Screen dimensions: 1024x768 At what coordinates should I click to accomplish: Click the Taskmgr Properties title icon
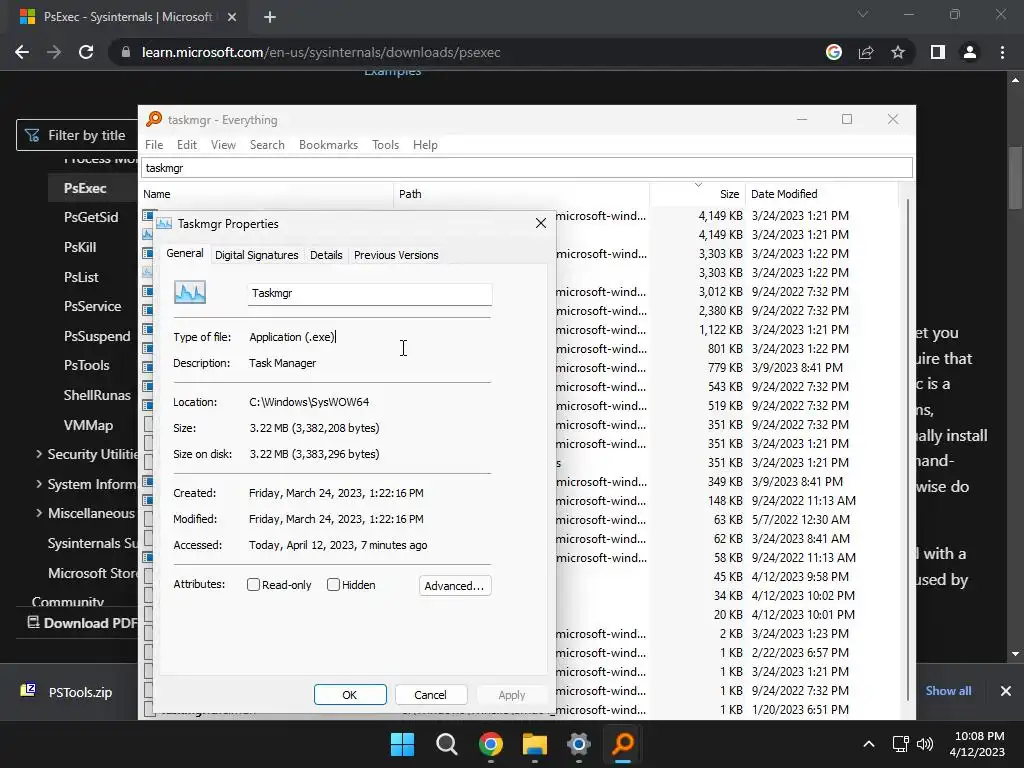point(164,223)
